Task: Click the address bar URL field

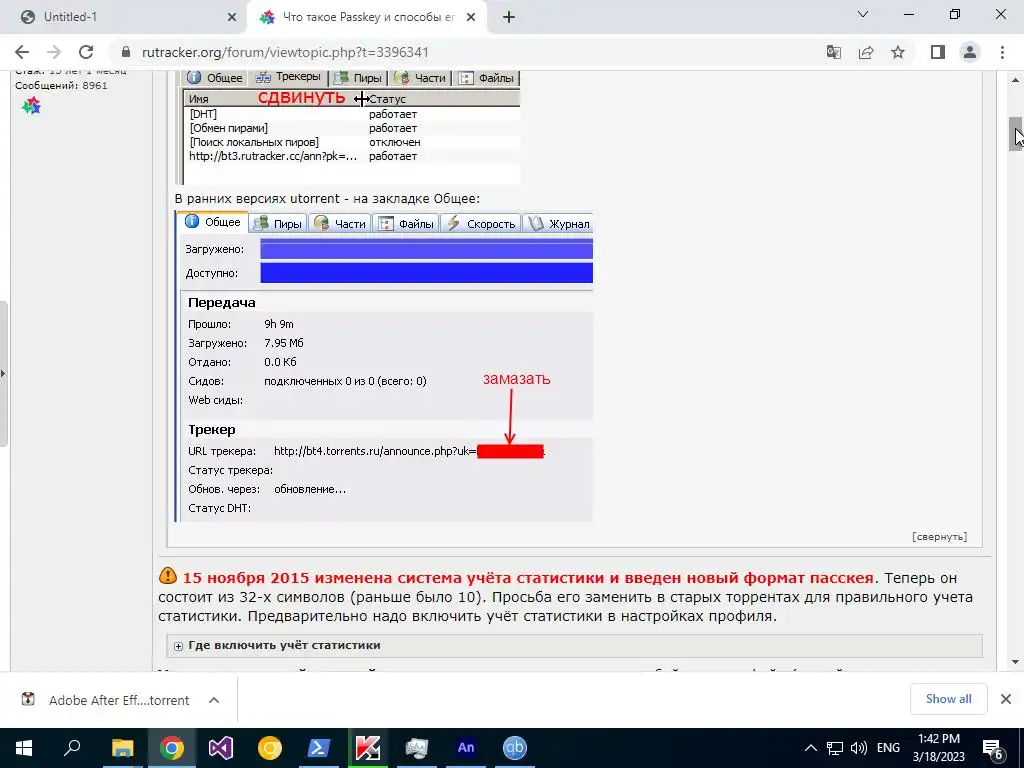Action: click(x=470, y=52)
